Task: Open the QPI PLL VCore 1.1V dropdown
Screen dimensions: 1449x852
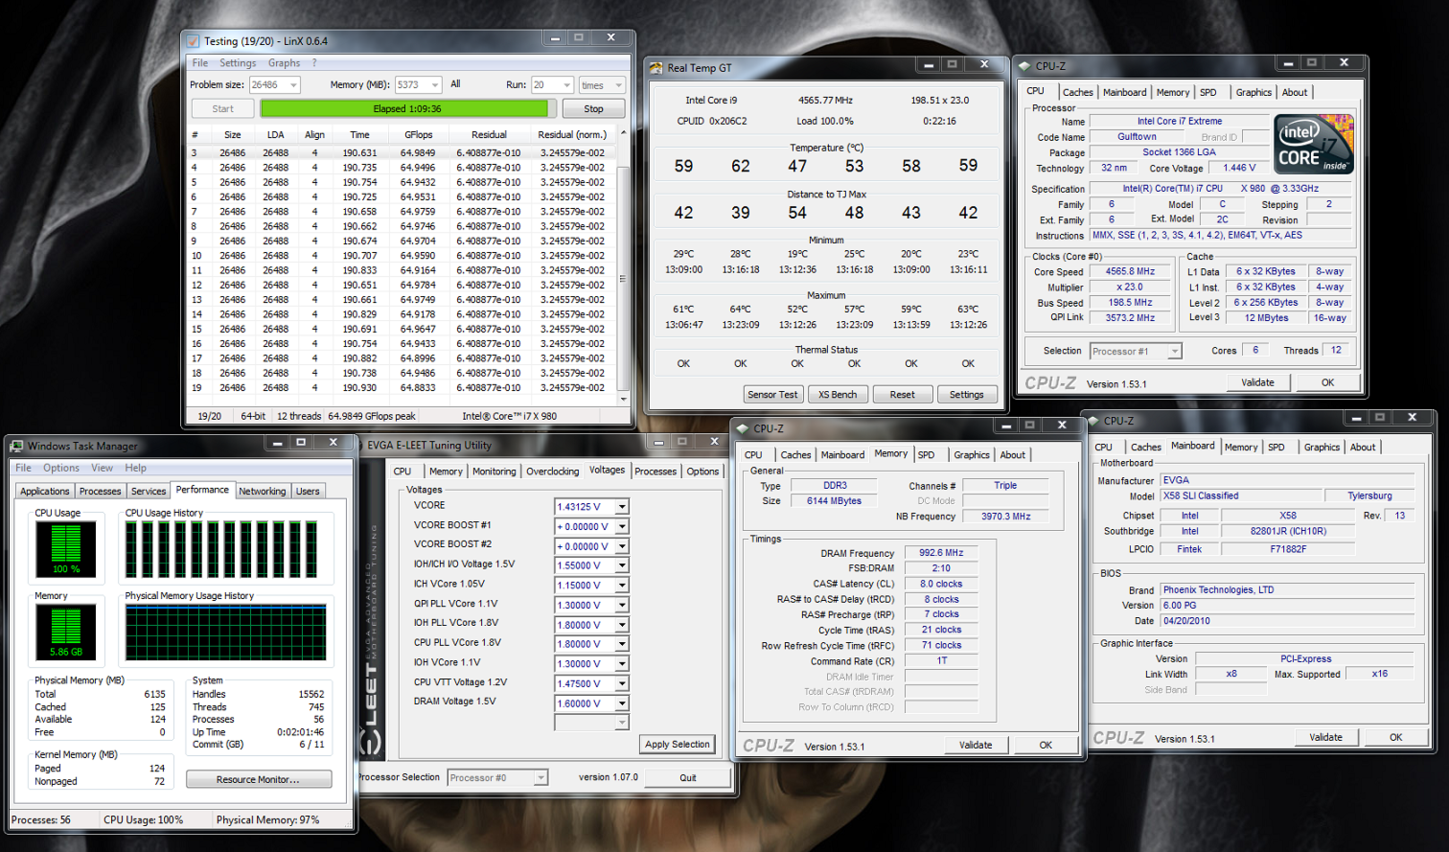Action: pyautogui.click(x=621, y=605)
